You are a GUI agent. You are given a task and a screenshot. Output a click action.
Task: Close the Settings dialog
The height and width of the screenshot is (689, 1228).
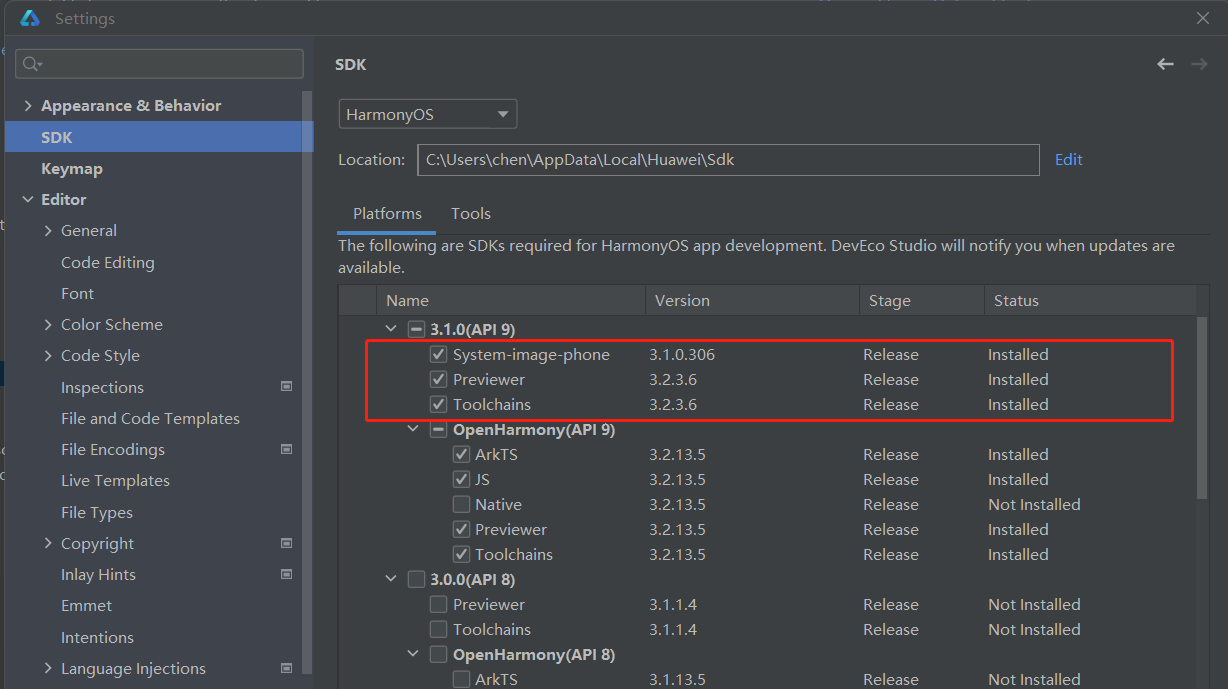(x=1203, y=18)
